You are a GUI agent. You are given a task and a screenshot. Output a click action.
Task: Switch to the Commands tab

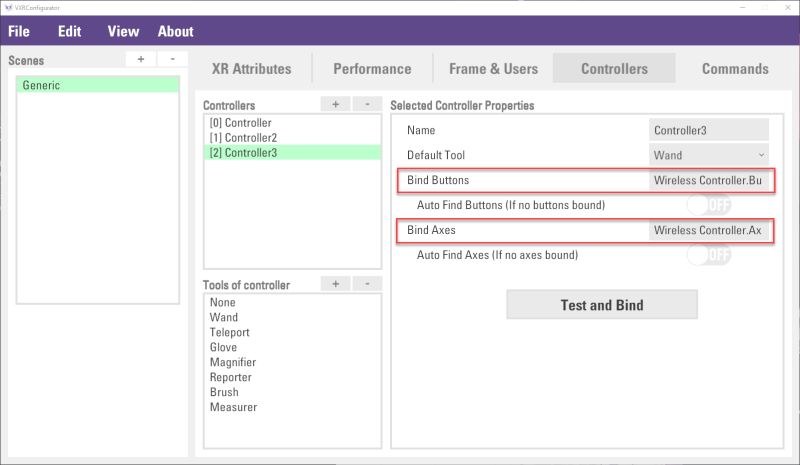pyautogui.click(x=735, y=68)
